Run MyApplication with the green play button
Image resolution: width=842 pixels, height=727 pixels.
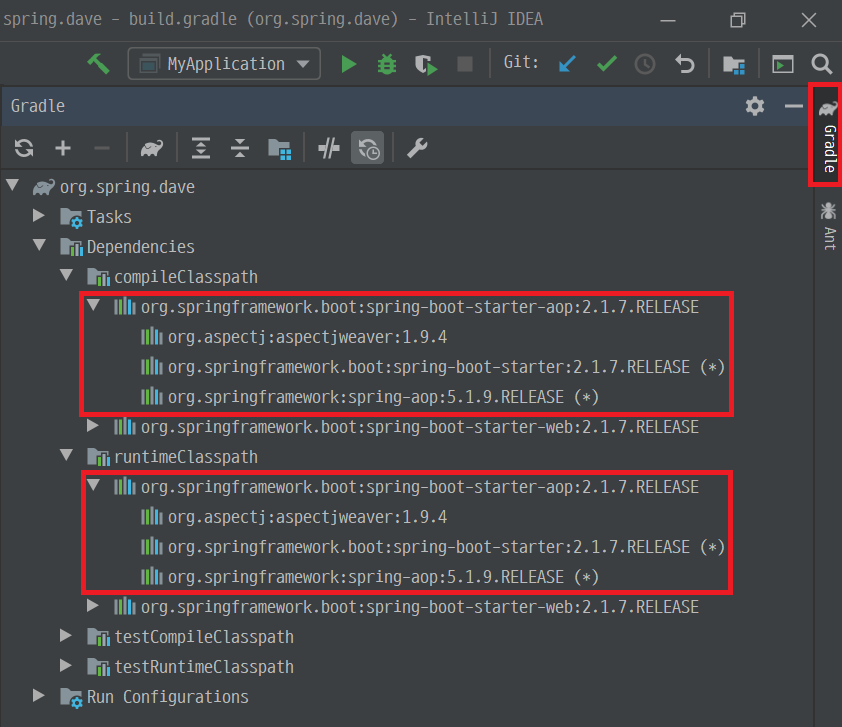pyautogui.click(x=349, y=64)
